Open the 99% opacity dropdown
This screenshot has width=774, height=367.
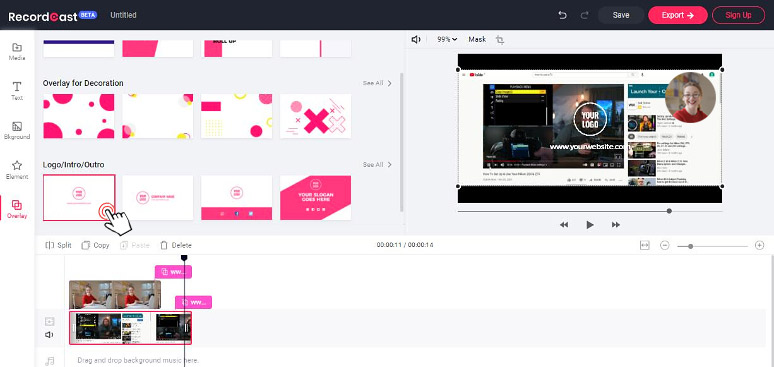[x=447, y=40]
